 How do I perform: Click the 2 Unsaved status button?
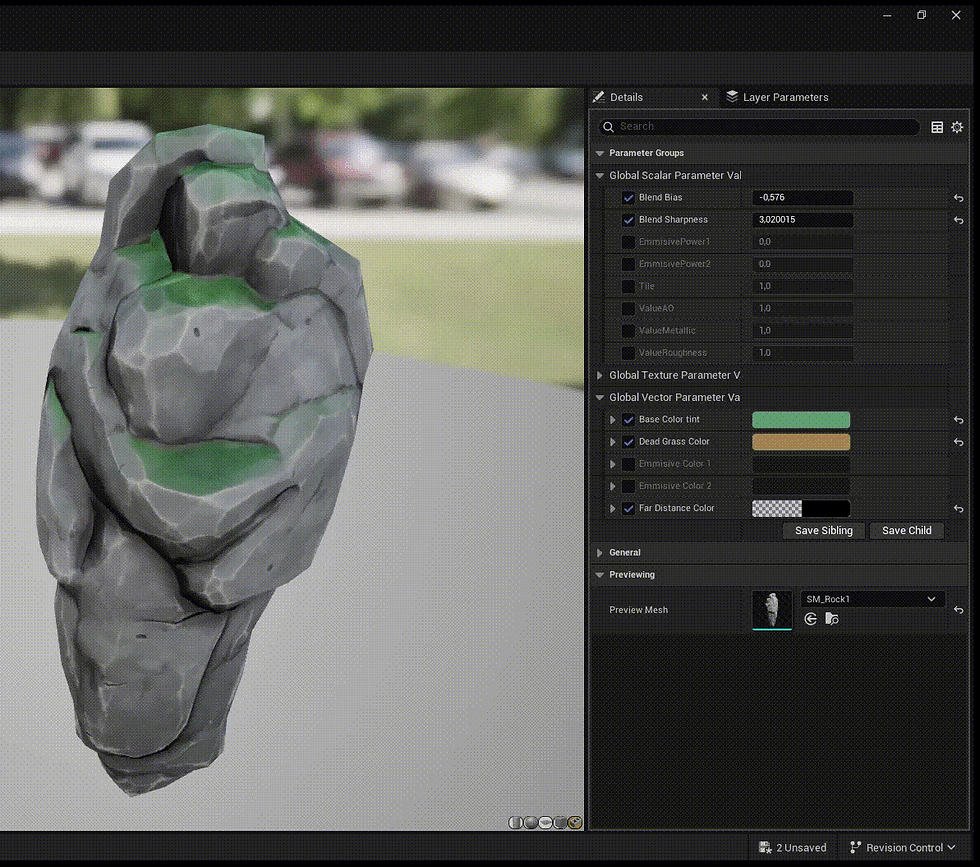coord(792,848)
